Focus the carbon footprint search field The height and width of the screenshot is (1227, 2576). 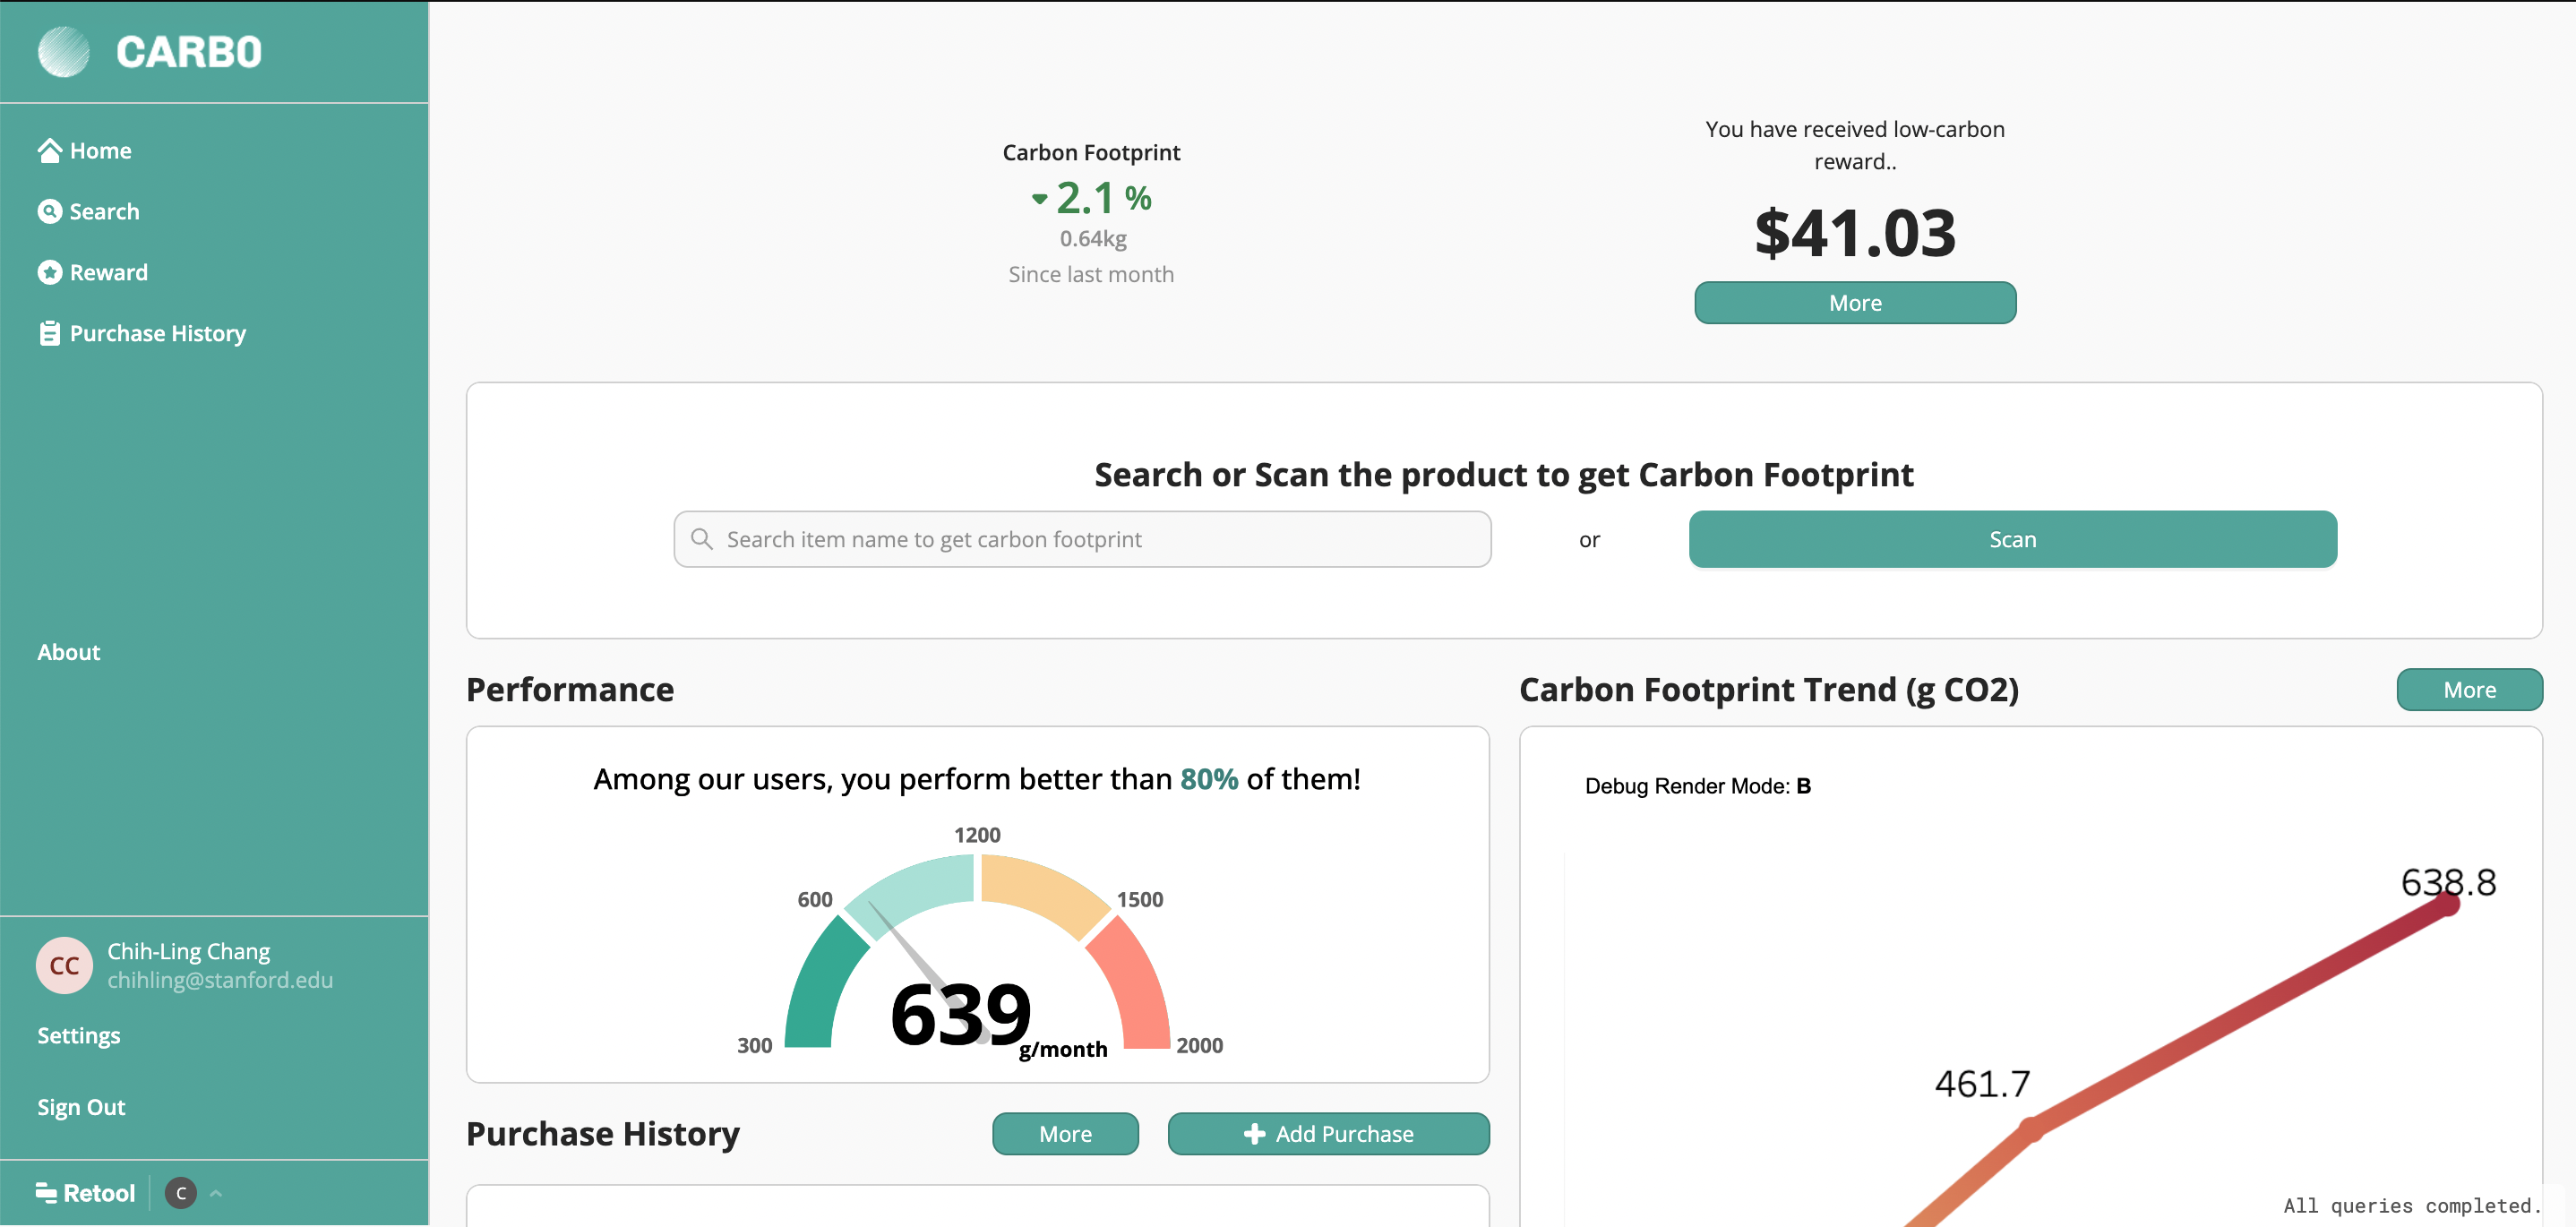pos(1082,539)
